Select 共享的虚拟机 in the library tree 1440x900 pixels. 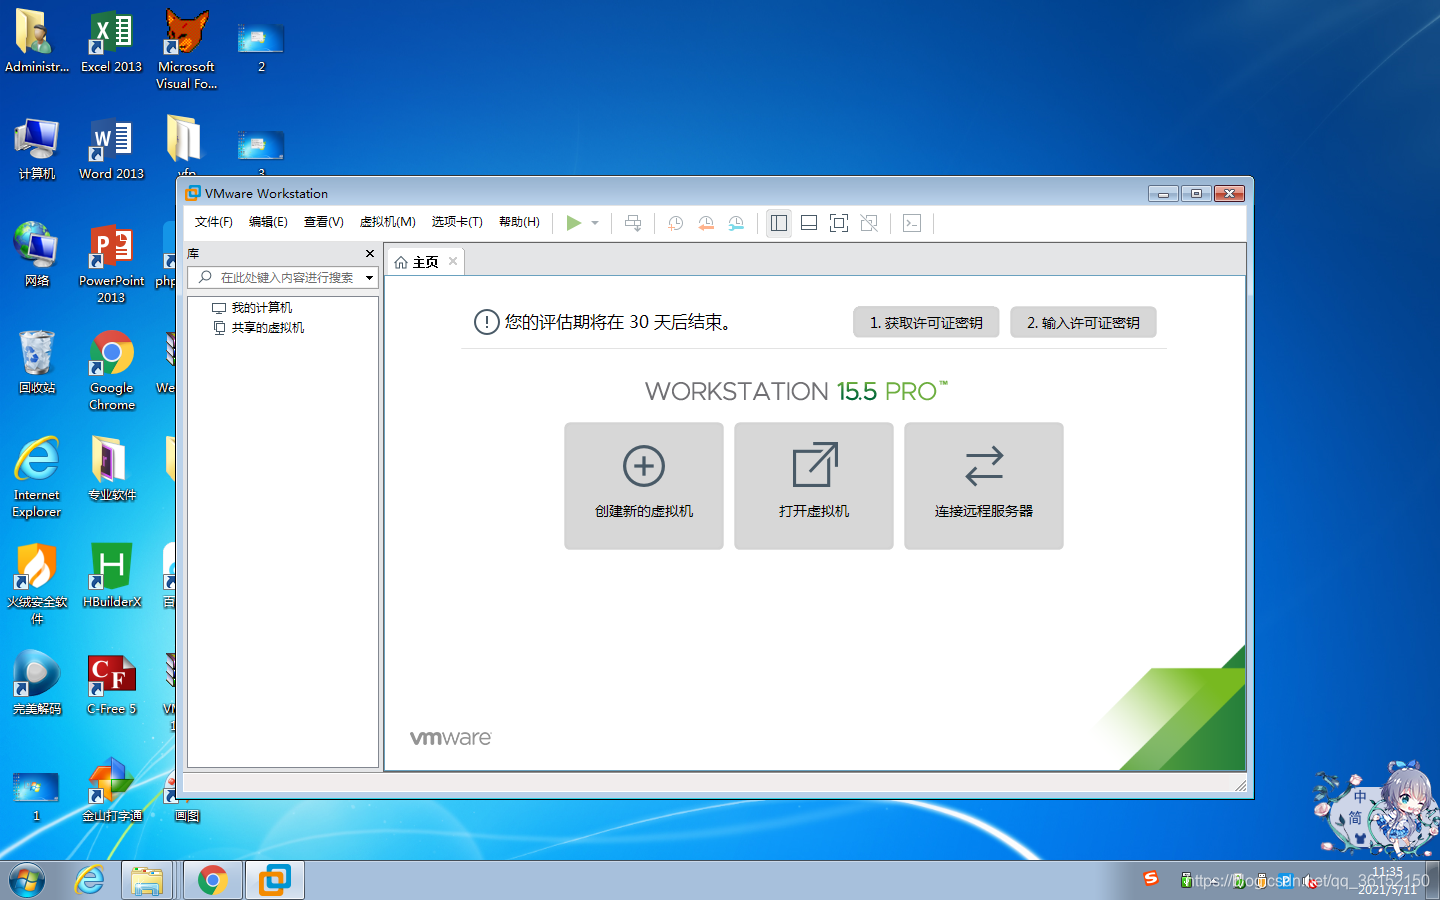[258, 328]
